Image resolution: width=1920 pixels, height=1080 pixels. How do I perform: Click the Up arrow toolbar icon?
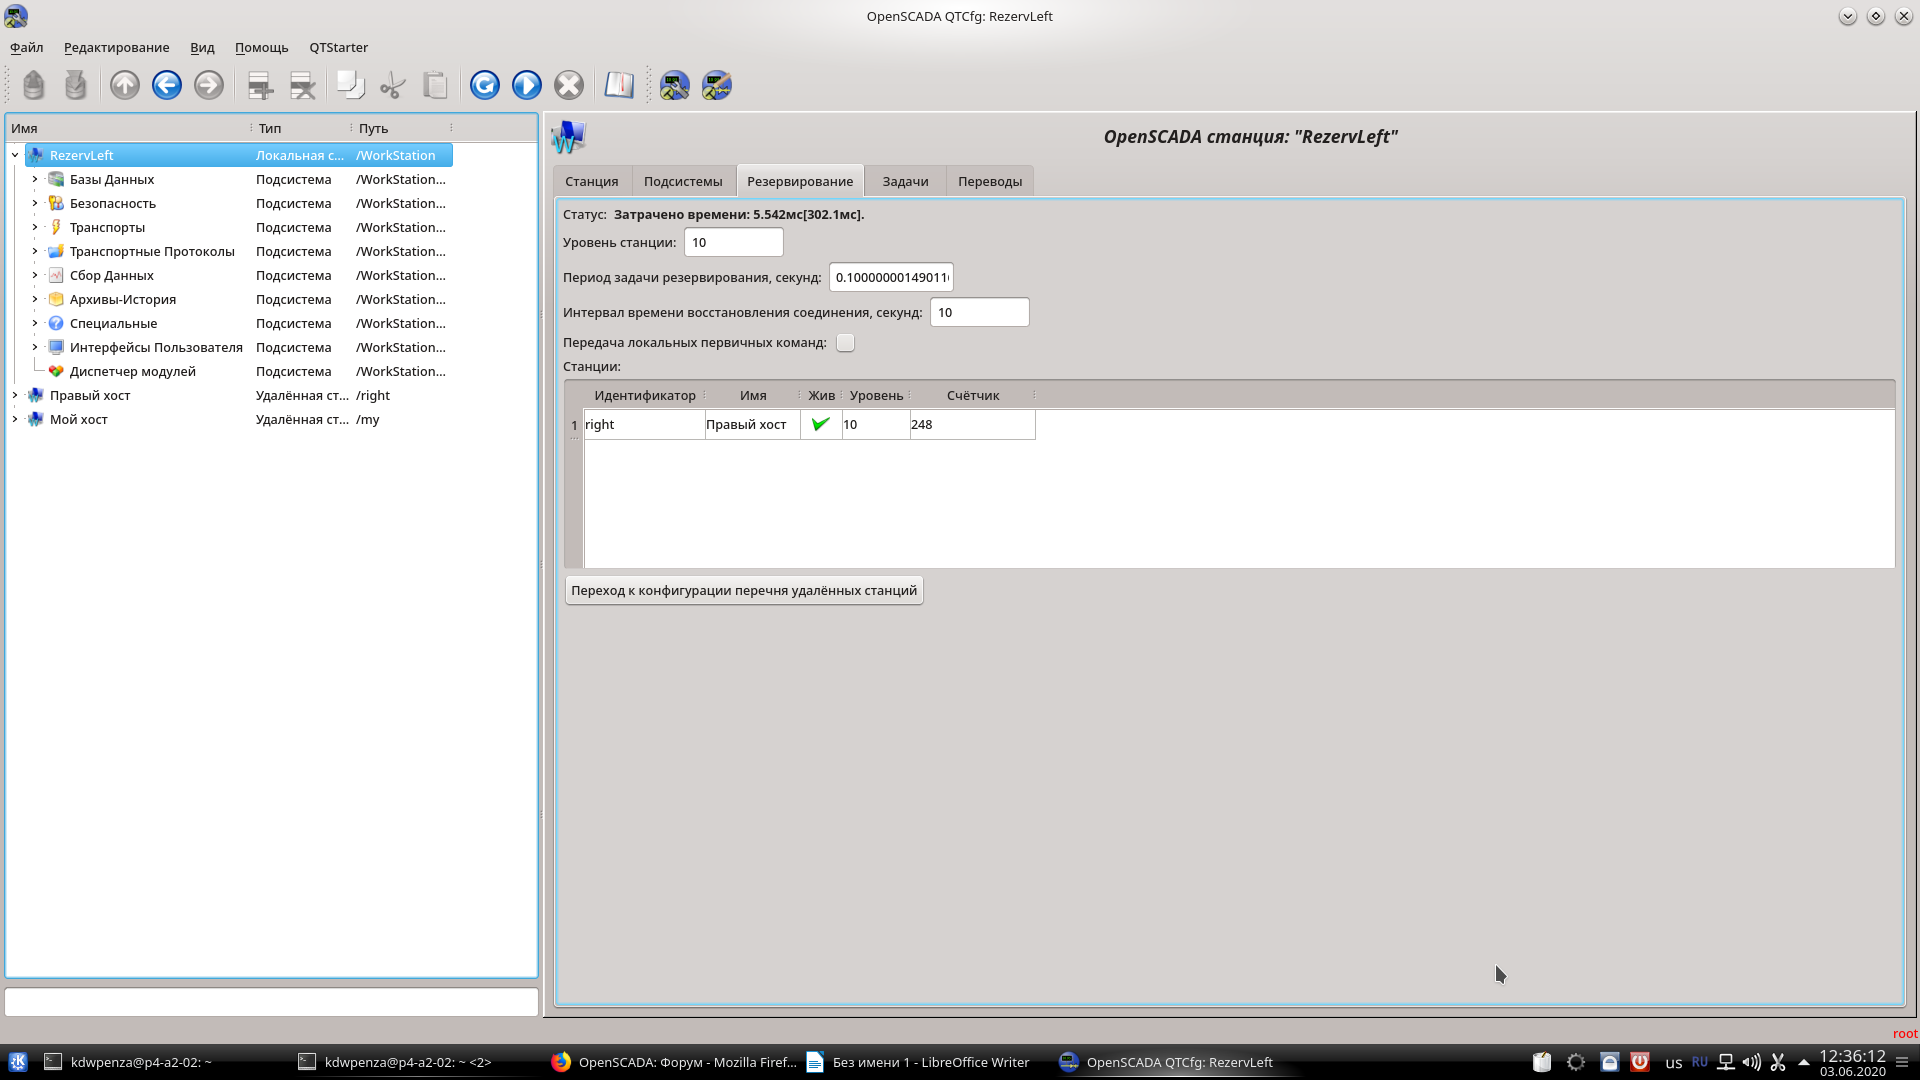click(125, 85)
